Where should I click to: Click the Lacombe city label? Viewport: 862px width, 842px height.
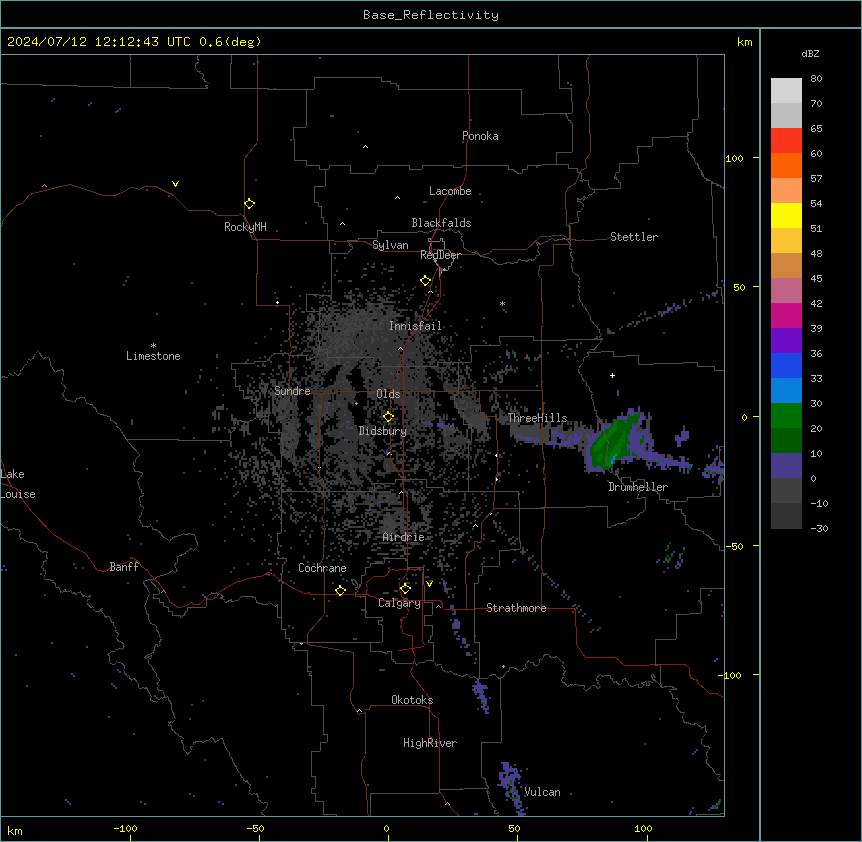450,191
